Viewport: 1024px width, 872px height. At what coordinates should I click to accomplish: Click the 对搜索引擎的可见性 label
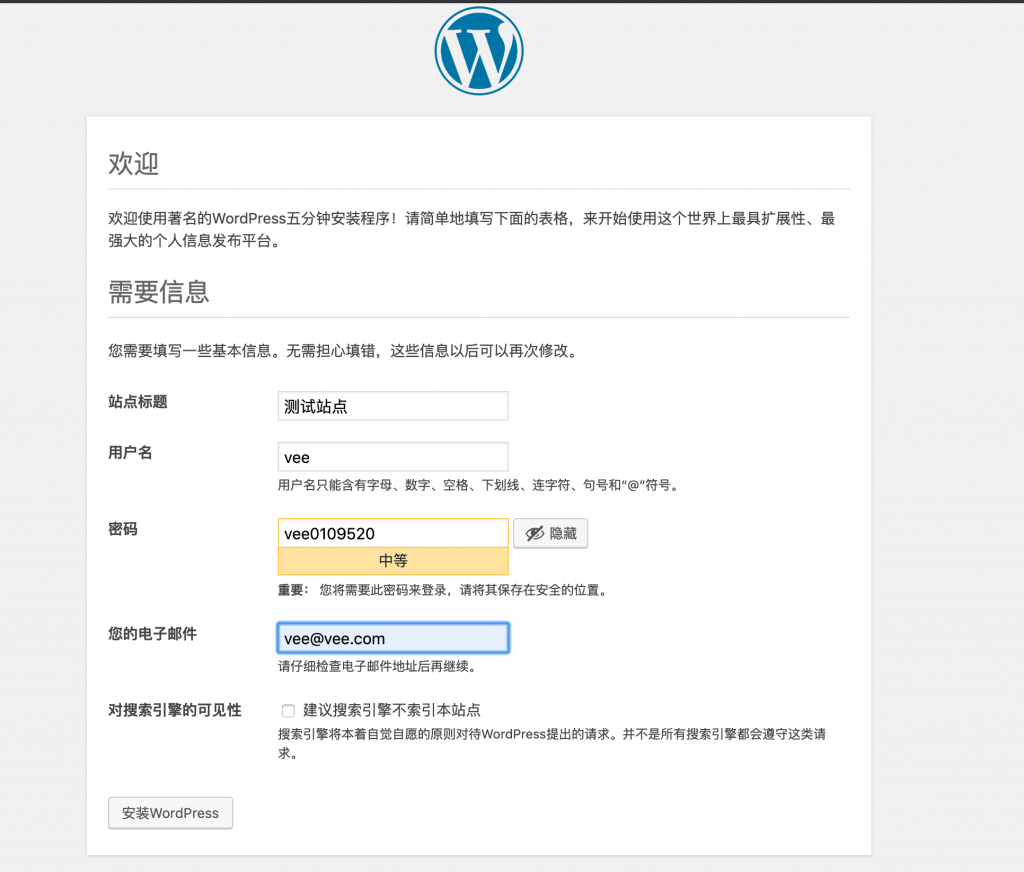coord(175,710)
